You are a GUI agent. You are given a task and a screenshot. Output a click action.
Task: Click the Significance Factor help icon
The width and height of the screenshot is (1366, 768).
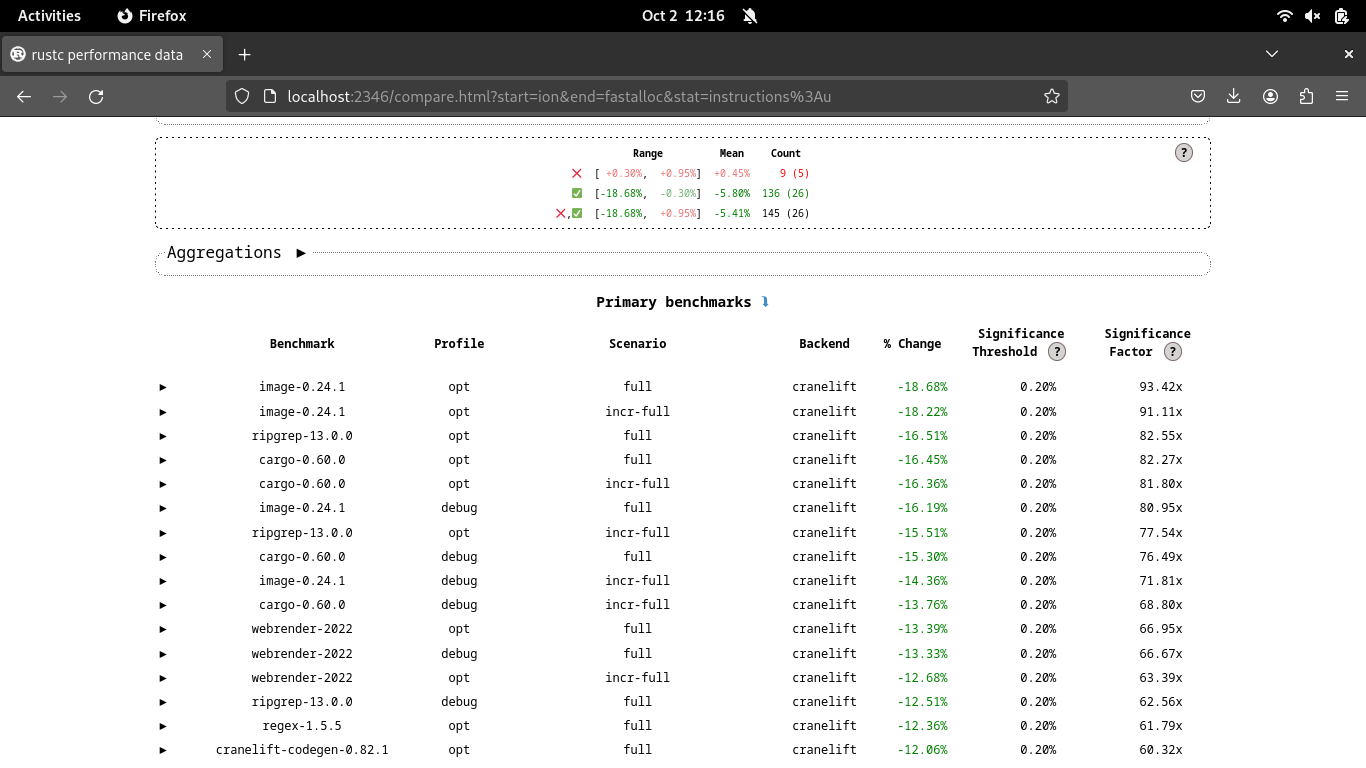click(x=1173, y=352)
